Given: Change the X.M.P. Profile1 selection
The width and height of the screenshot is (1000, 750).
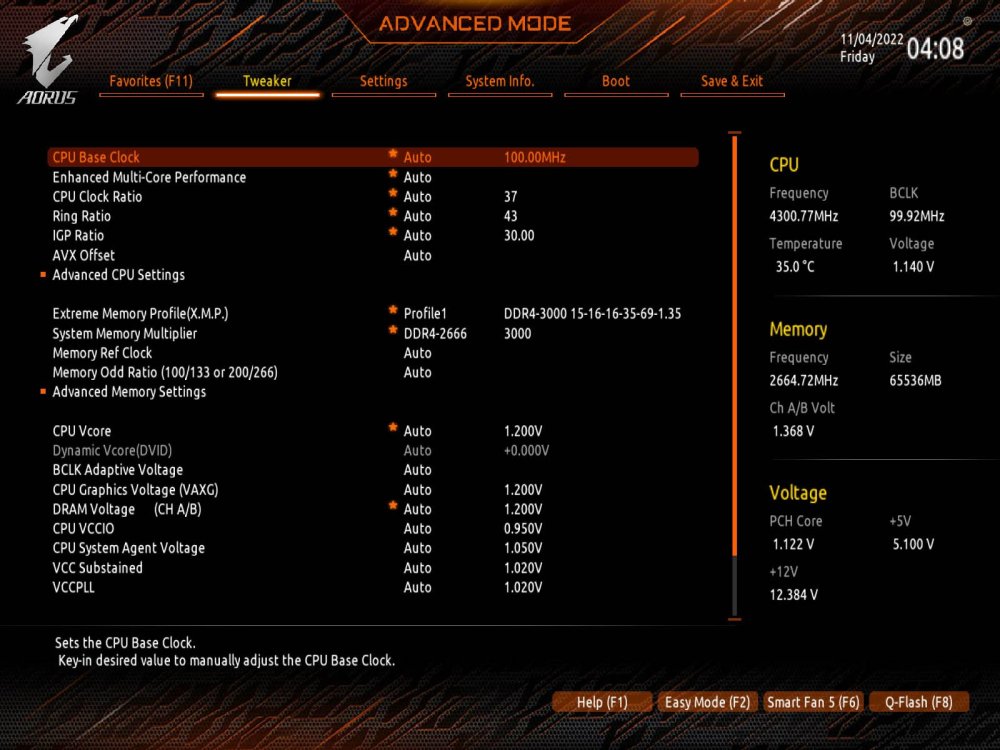Looking at the screenshot, I should pos(425,314).
